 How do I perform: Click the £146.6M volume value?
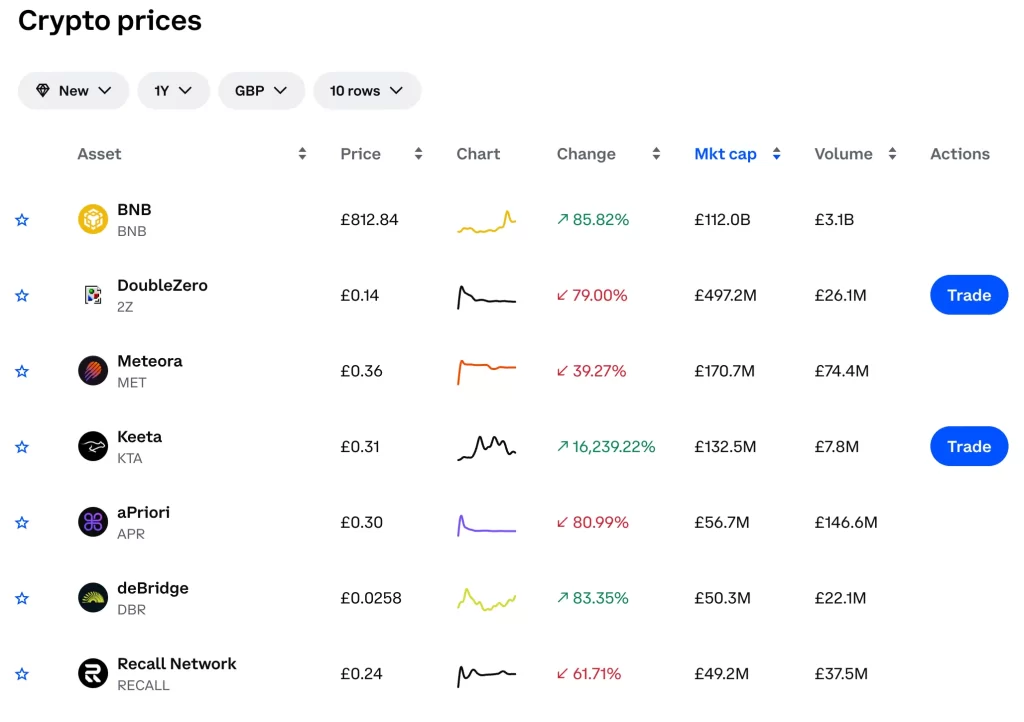(x=846, y=523)
